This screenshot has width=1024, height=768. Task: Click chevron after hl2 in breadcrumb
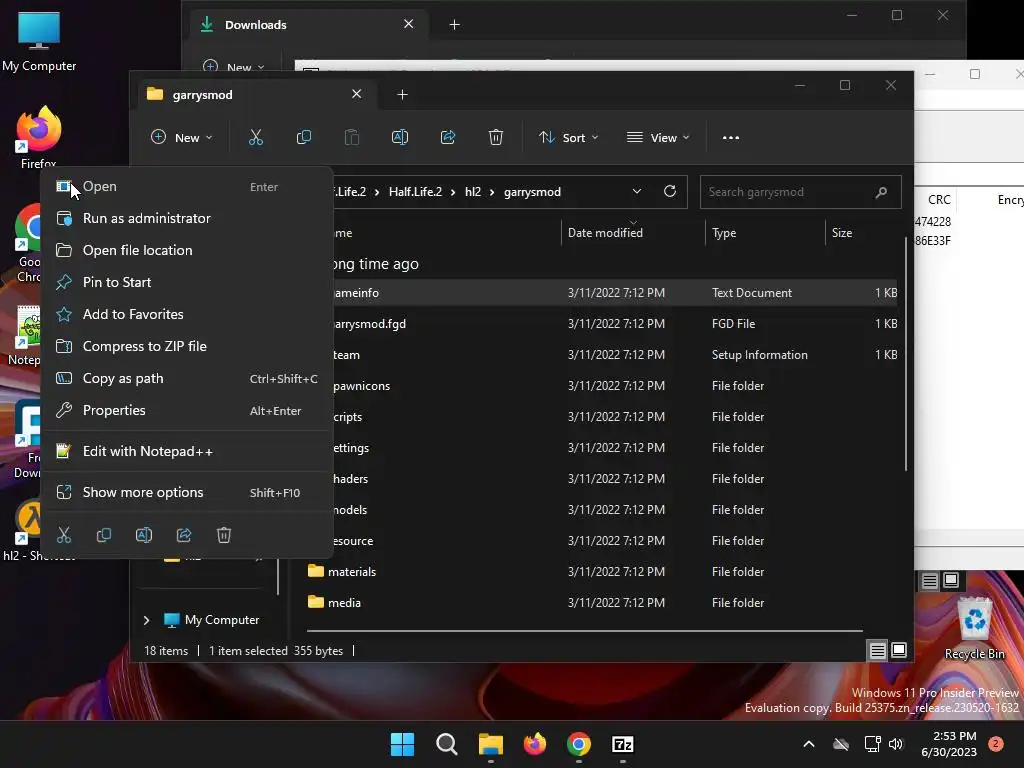(492, 192)
